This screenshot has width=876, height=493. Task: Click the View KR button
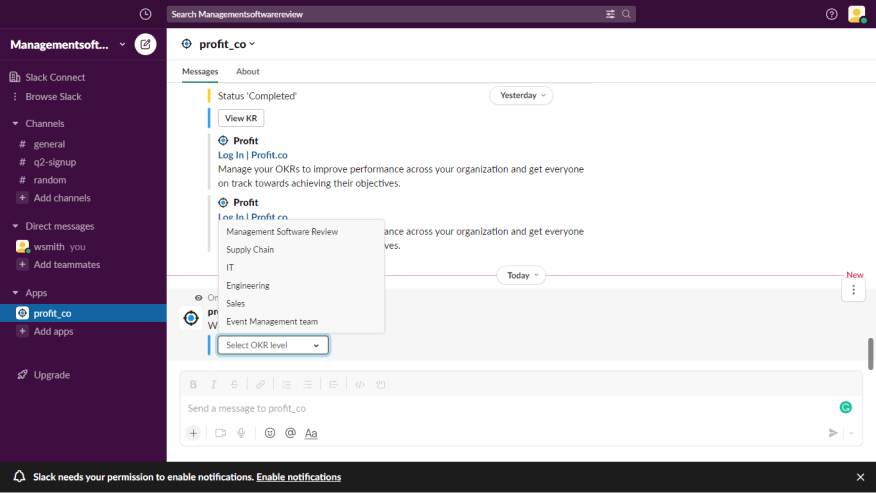(241, 118)
